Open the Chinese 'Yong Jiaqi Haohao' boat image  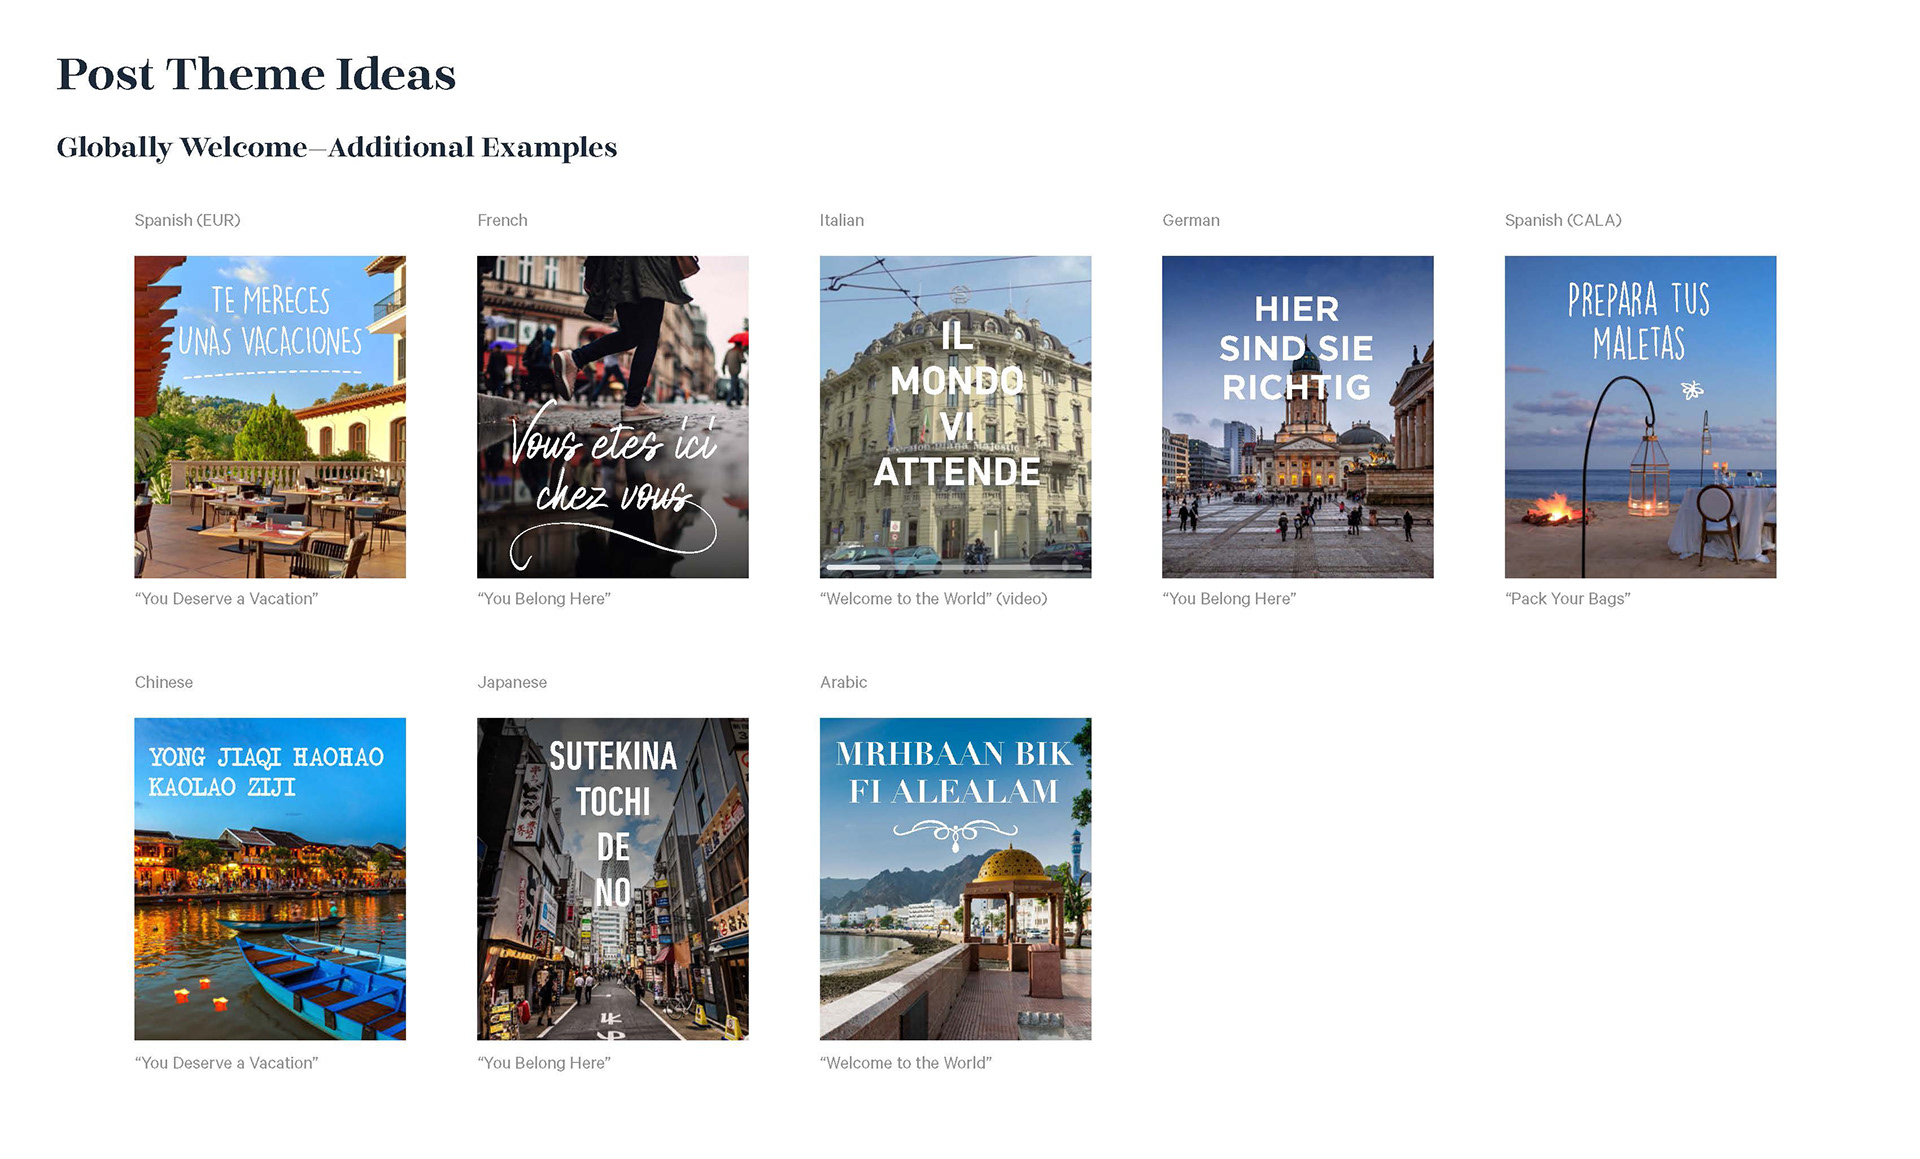point(270,878)
